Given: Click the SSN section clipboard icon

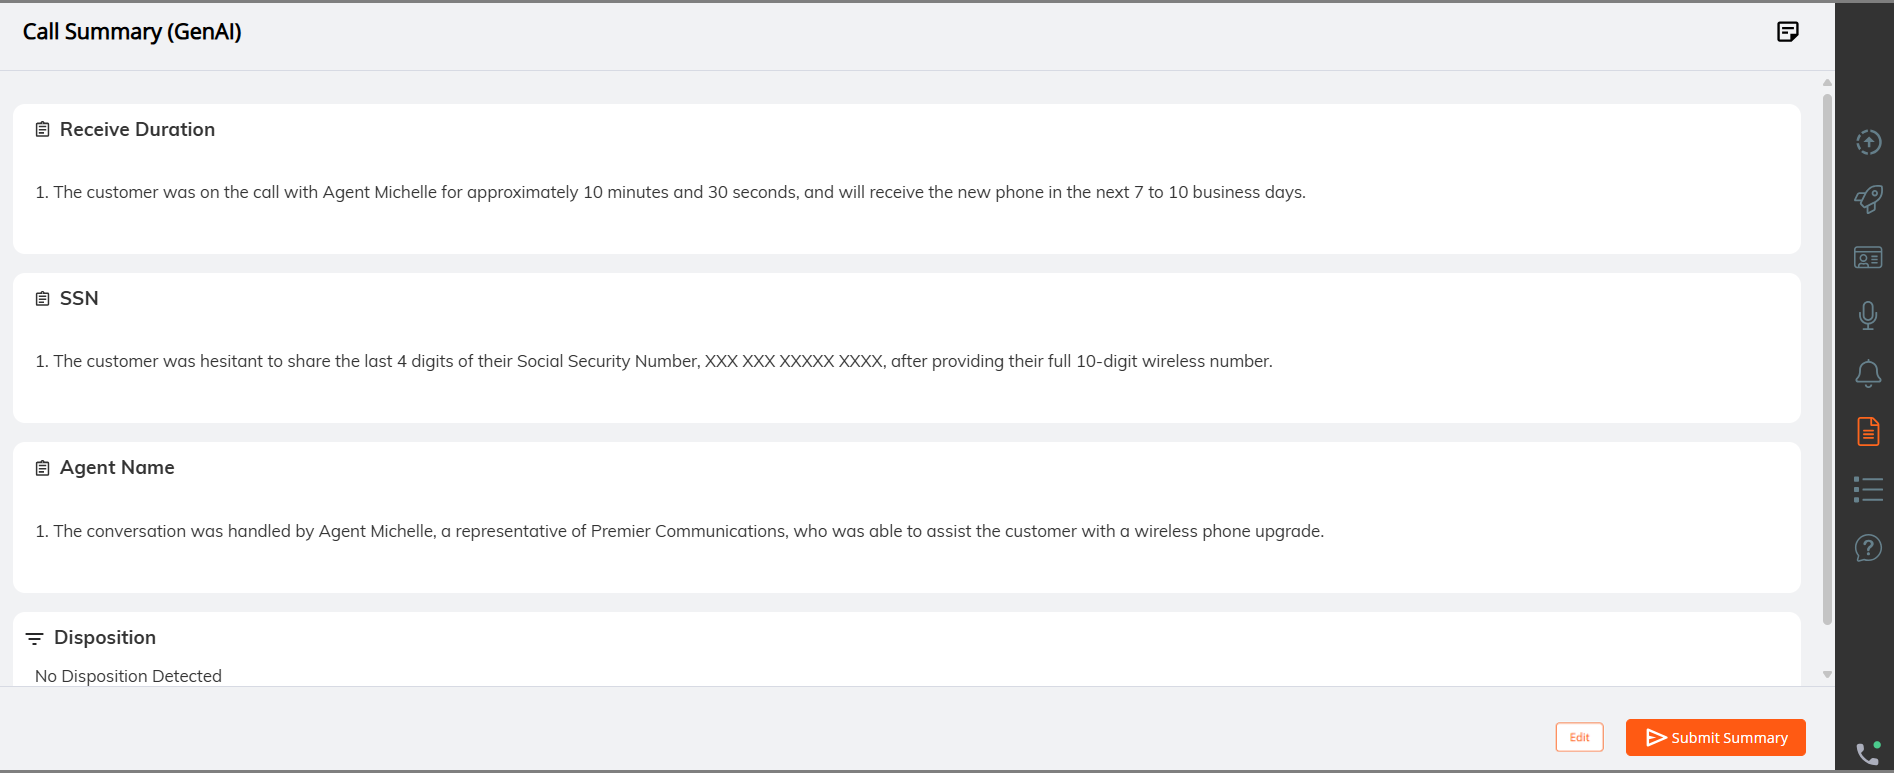Looking at the screenshot, I should click(42, 299).
